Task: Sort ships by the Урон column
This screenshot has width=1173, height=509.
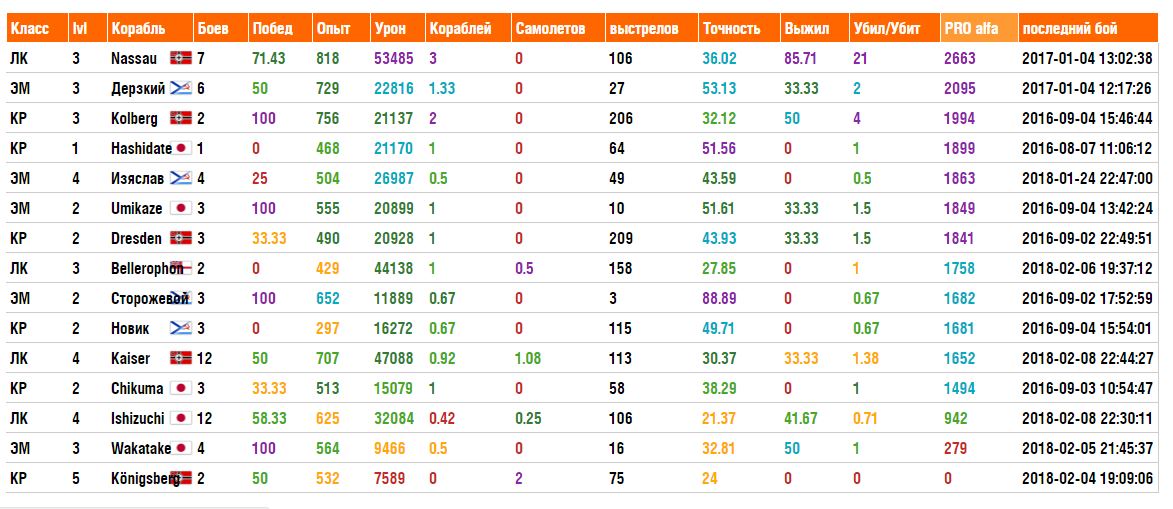Action: (x=389, y=29)
